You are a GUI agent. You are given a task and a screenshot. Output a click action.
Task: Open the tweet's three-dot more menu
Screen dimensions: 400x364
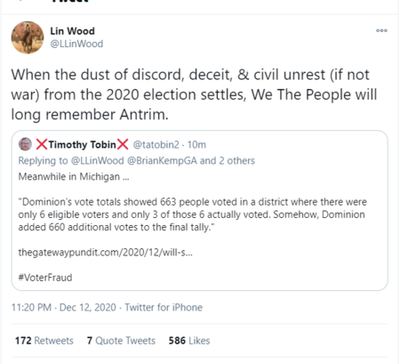click(382, 31)
